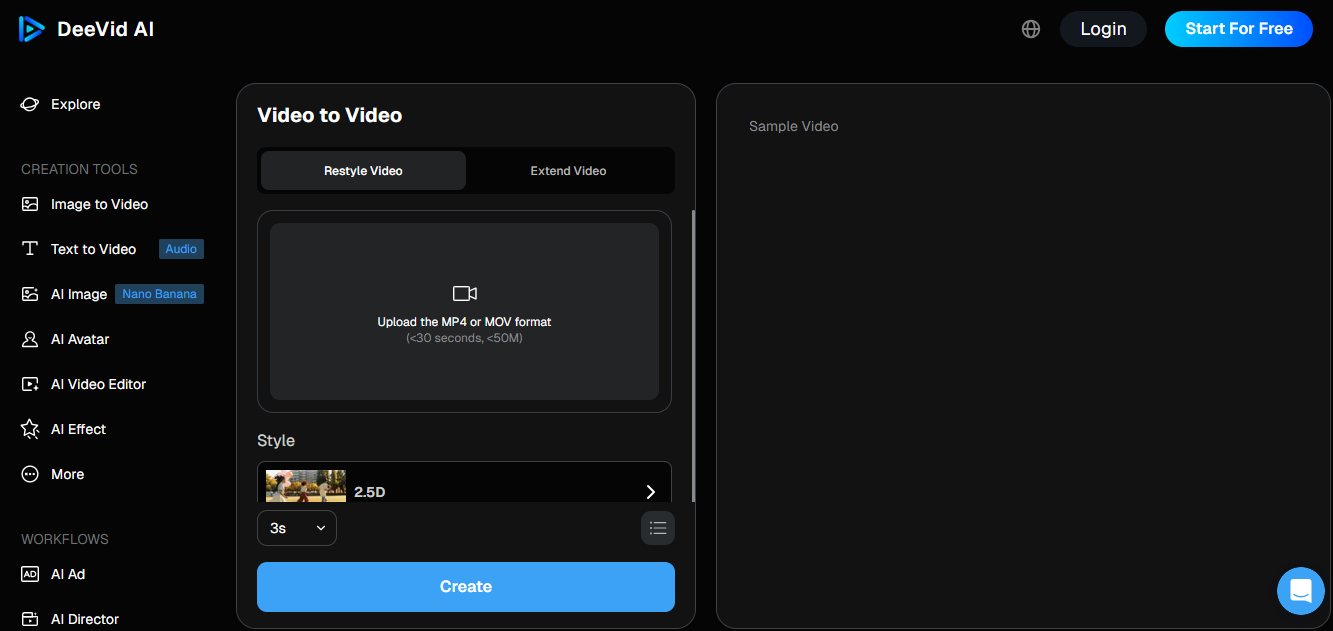Screen dimensions: 1333x631
Task: Click the chat support bubble icon
Action: [x=1300, y=590]
